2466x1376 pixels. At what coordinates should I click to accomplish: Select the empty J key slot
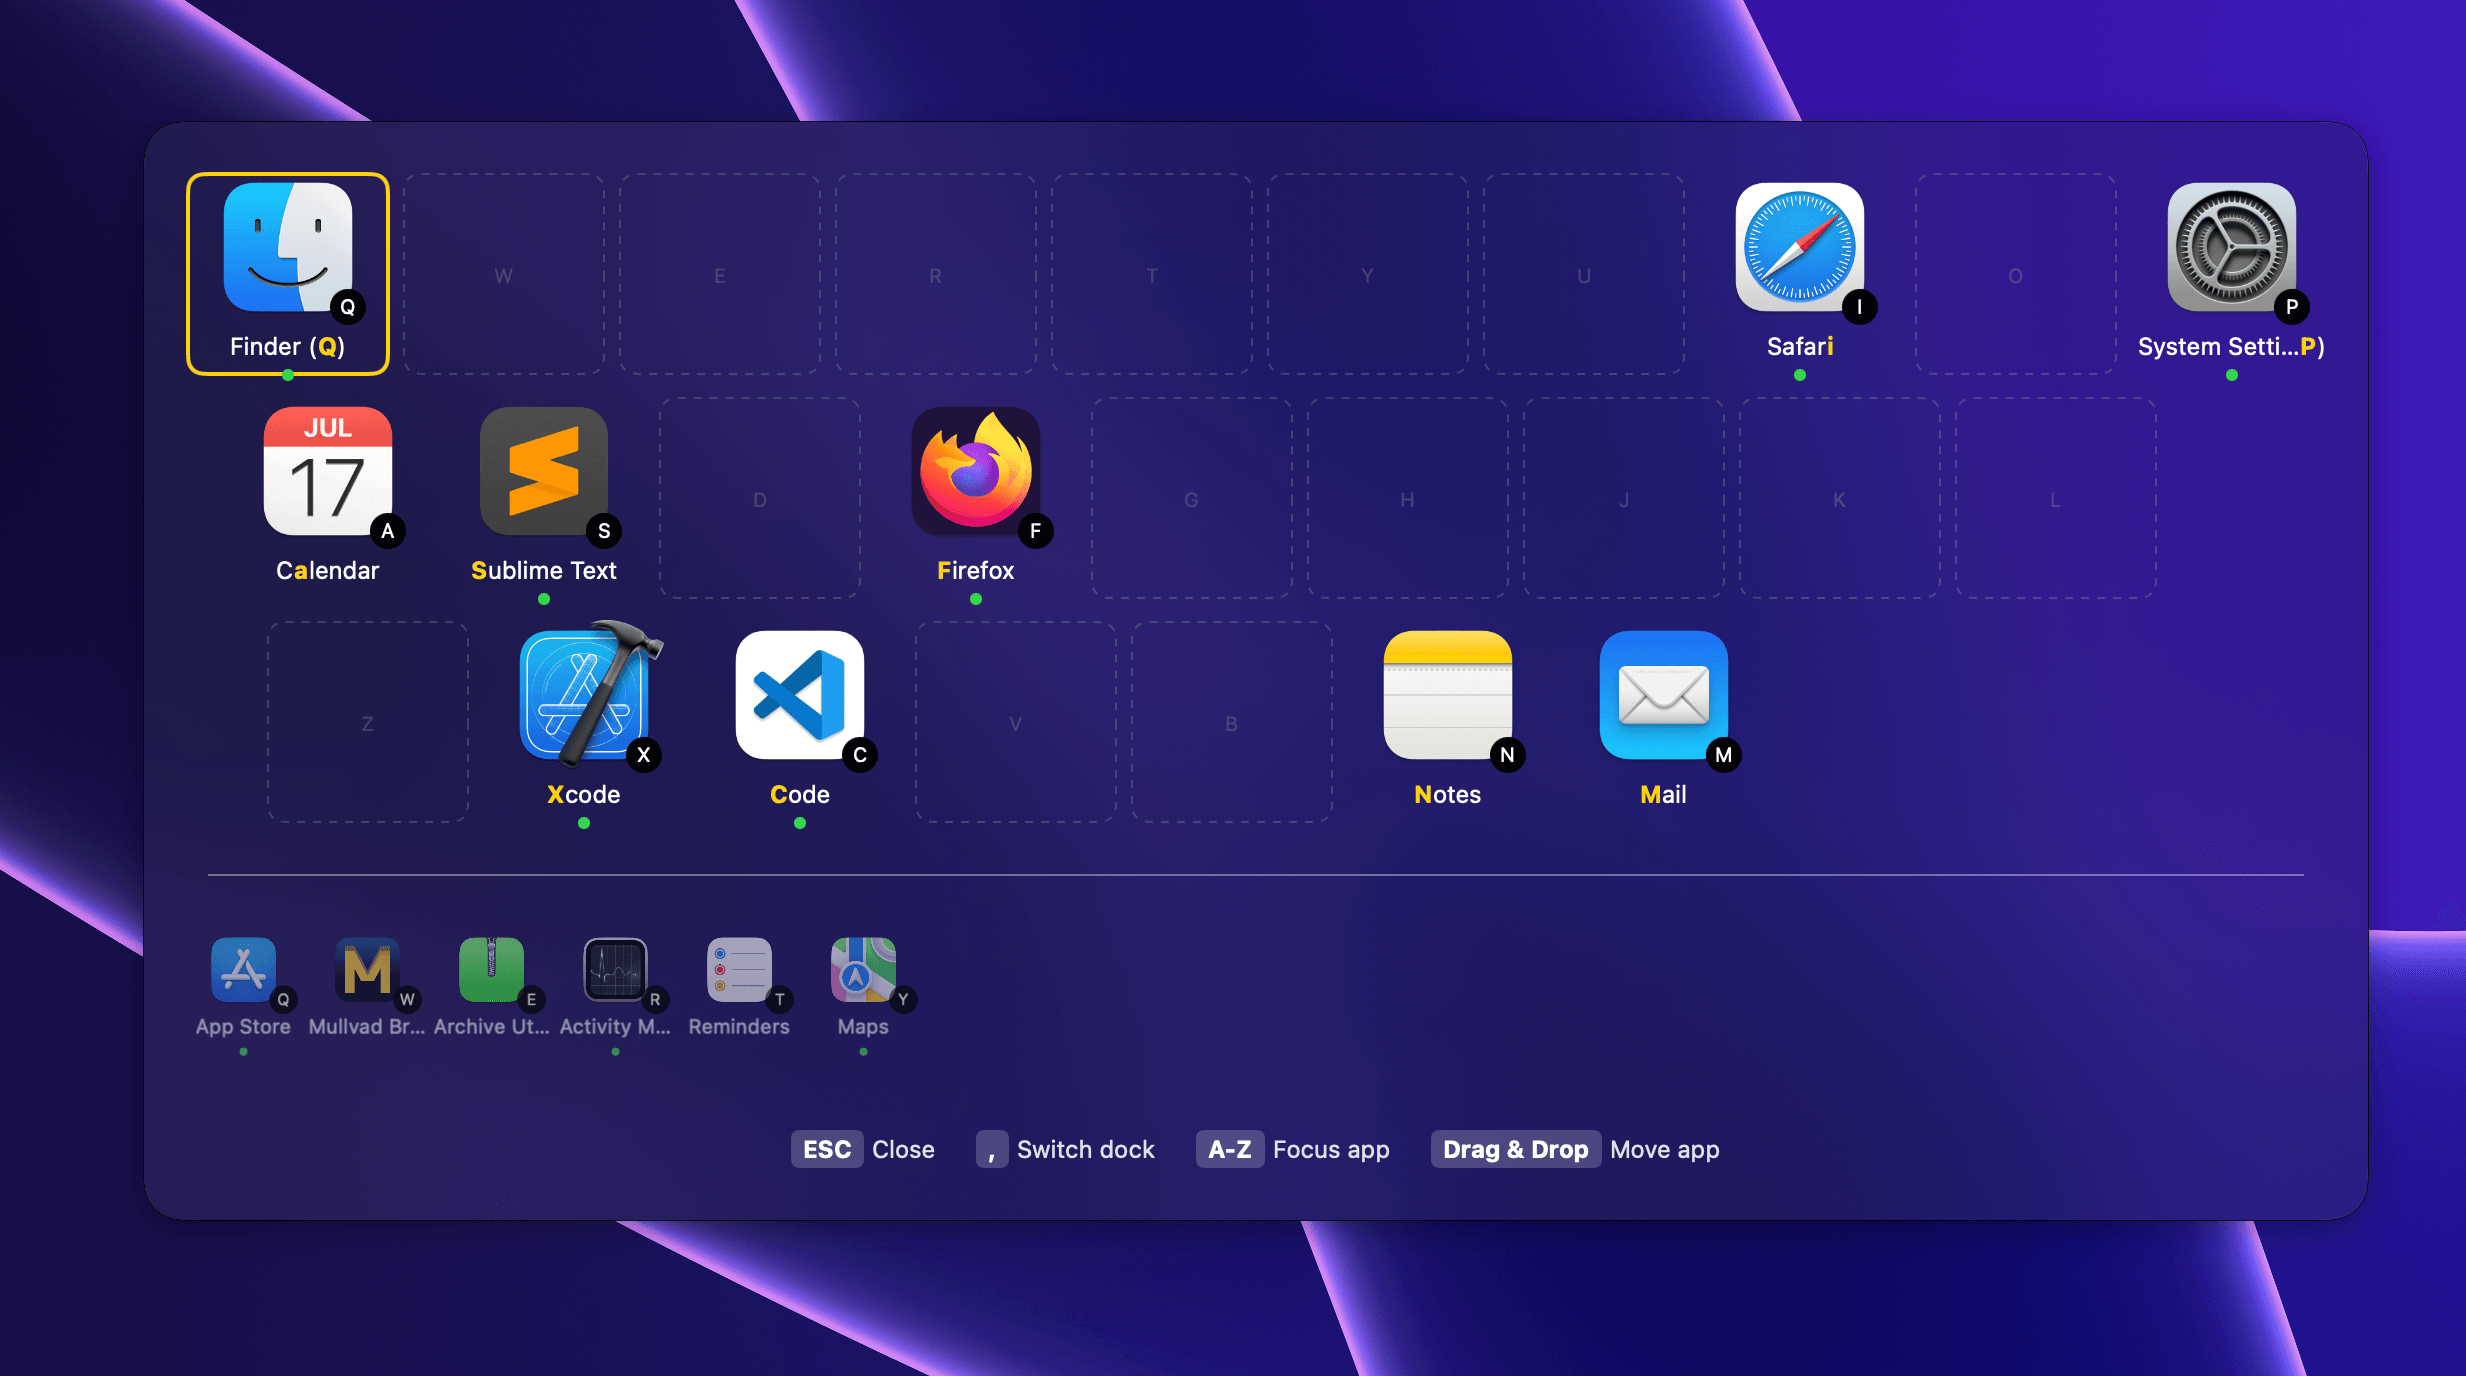[1624, 498]
